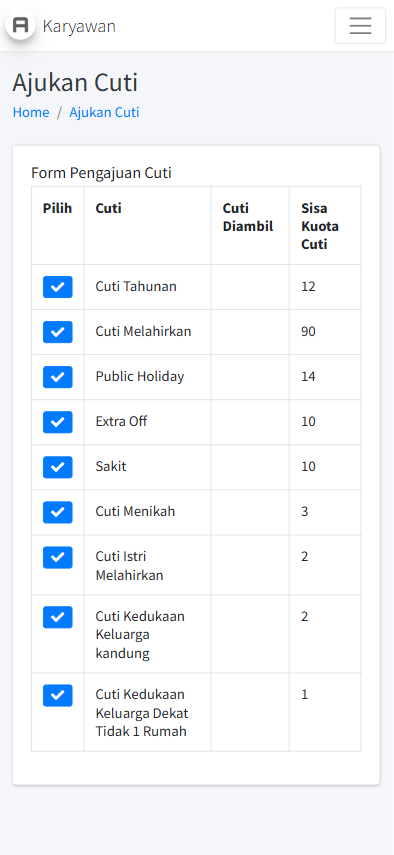
Task: Go to the Home breadcrumb link
Action: 31,112
